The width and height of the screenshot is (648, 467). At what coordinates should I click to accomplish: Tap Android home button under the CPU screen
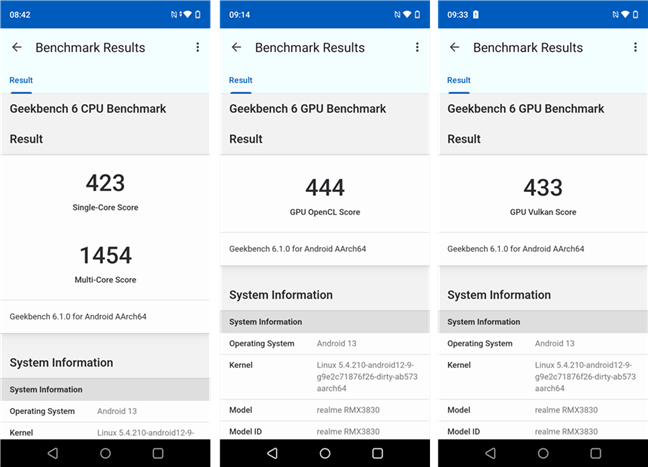pyautogui.click(x=105, y=453)
